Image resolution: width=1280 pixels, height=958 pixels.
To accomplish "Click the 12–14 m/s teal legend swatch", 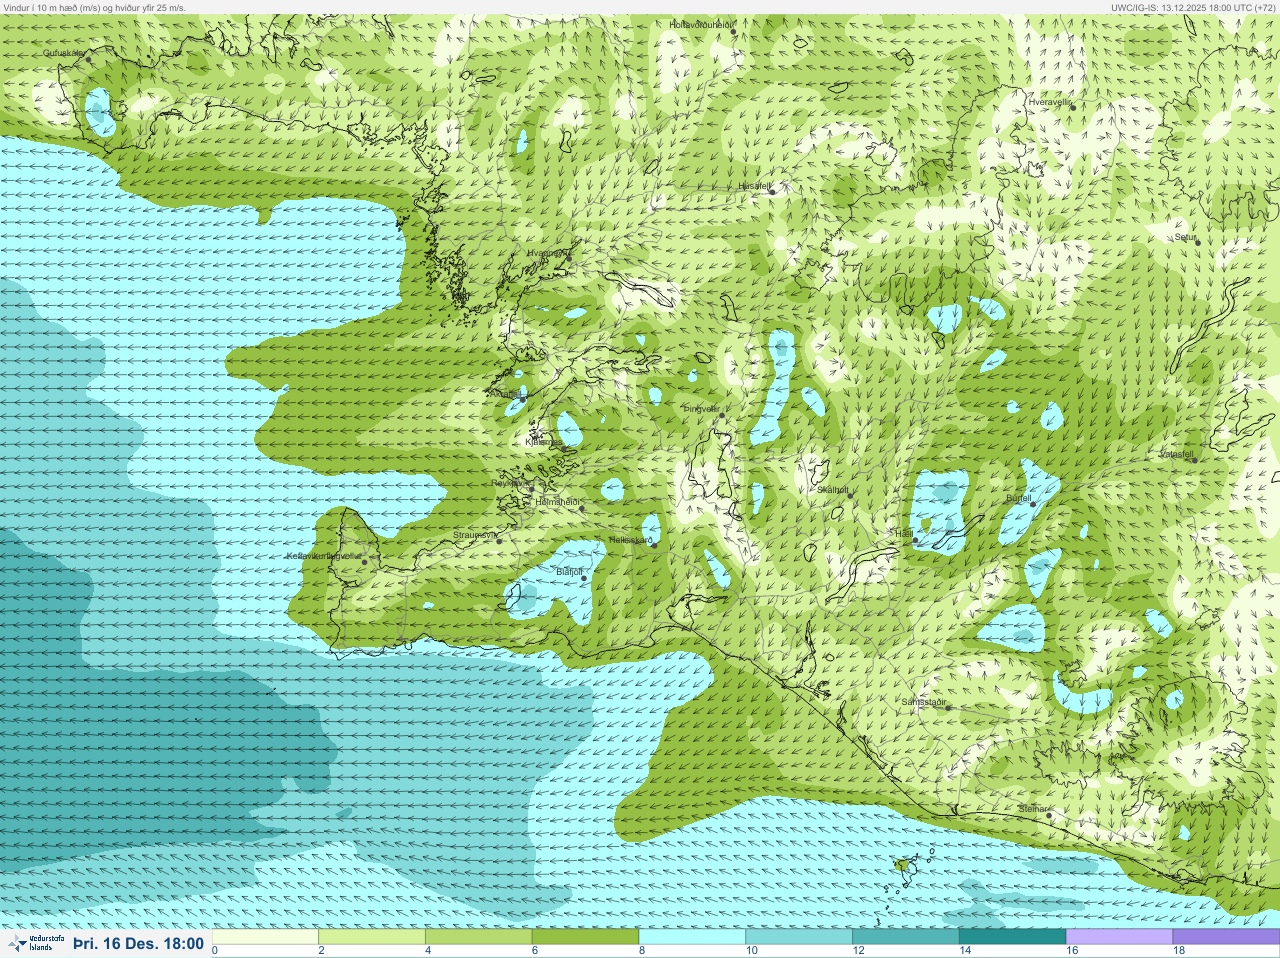I will (x=905, y=937).
